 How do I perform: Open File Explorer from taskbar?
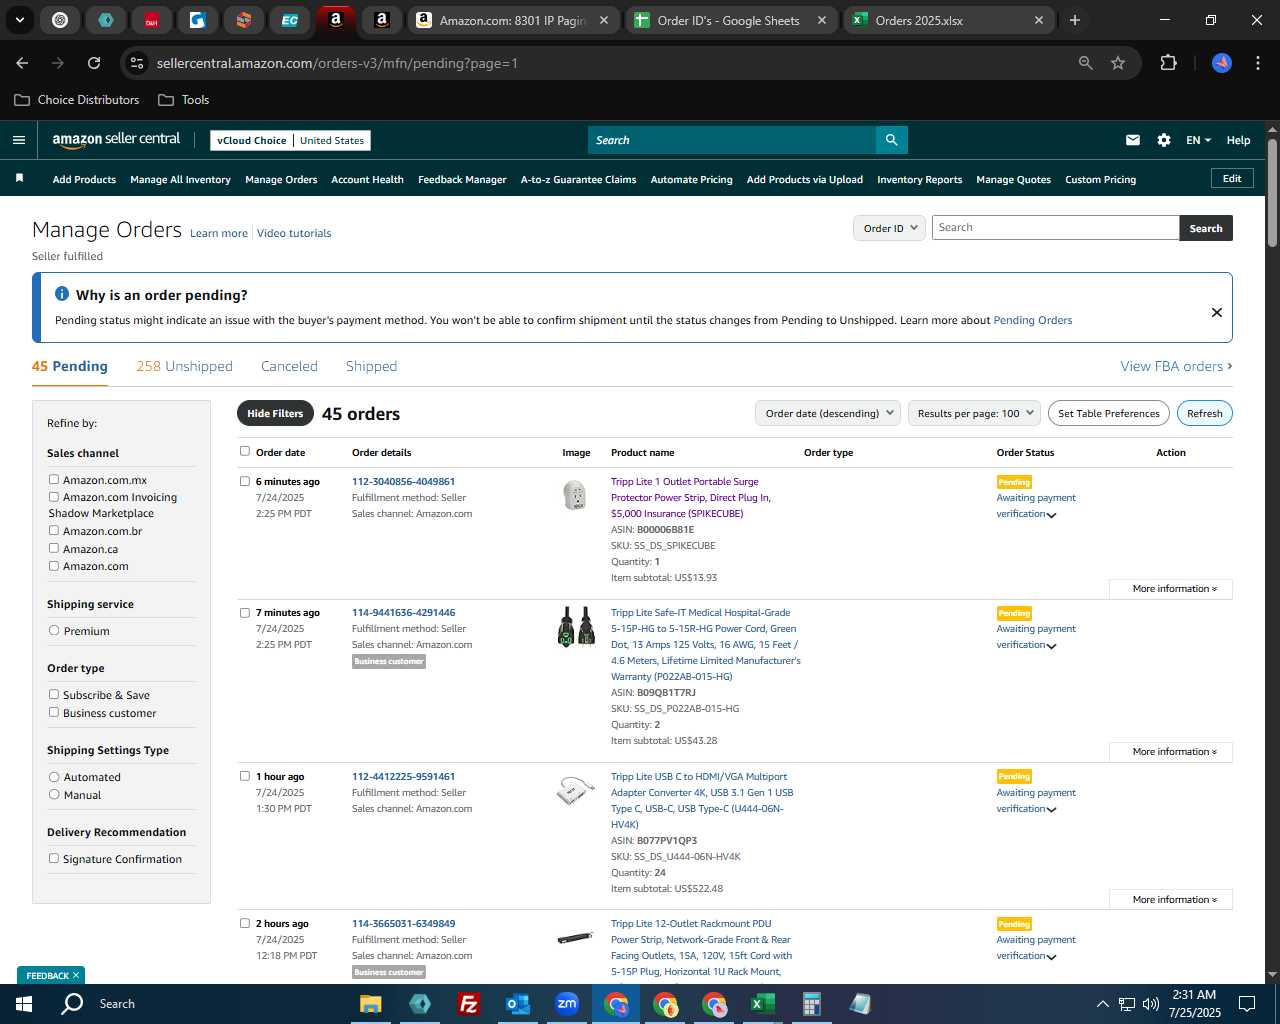[370, 1003]
